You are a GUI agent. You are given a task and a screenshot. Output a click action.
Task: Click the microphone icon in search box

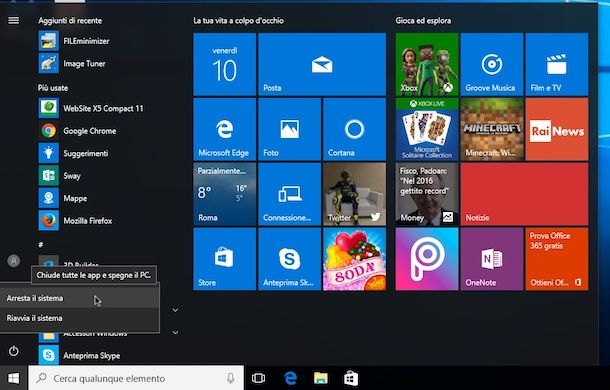click(231, 378)
